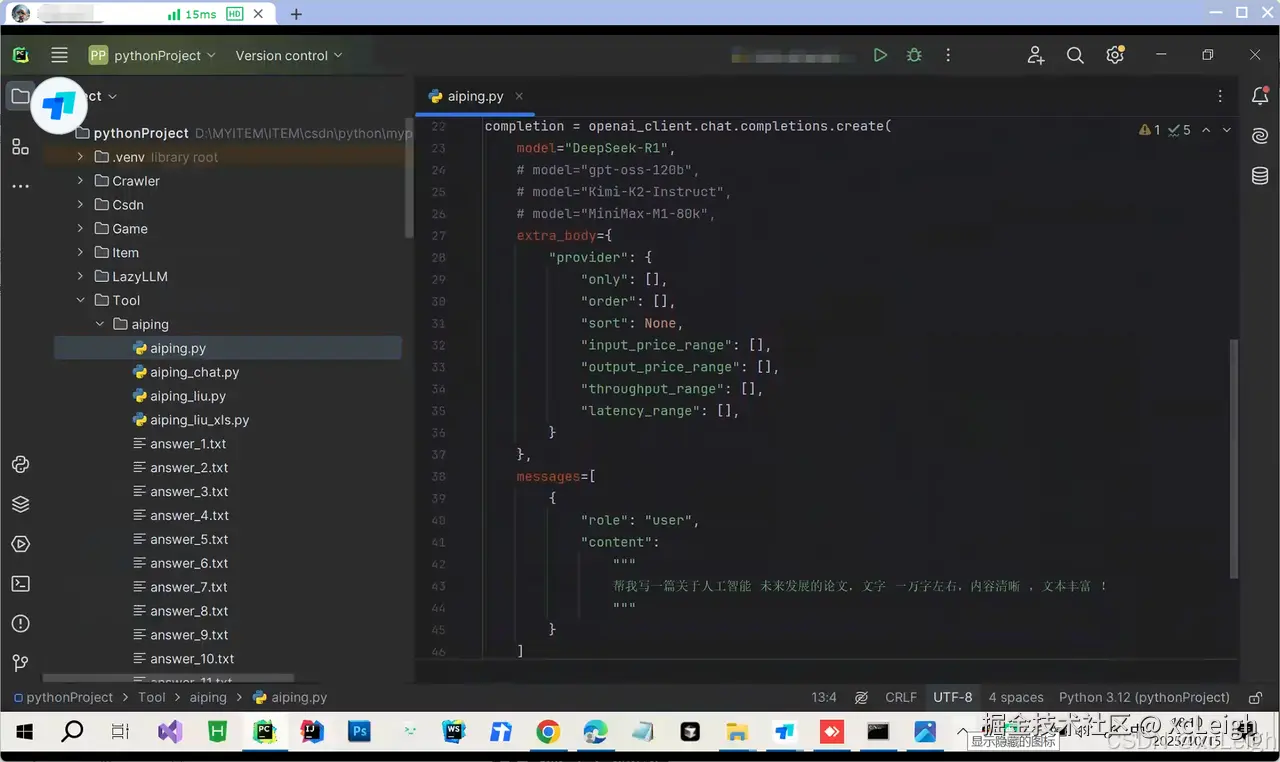Click the 4 spaces indent widget
Screen dimensions: 1280x762
click(x=1016, y=697)
